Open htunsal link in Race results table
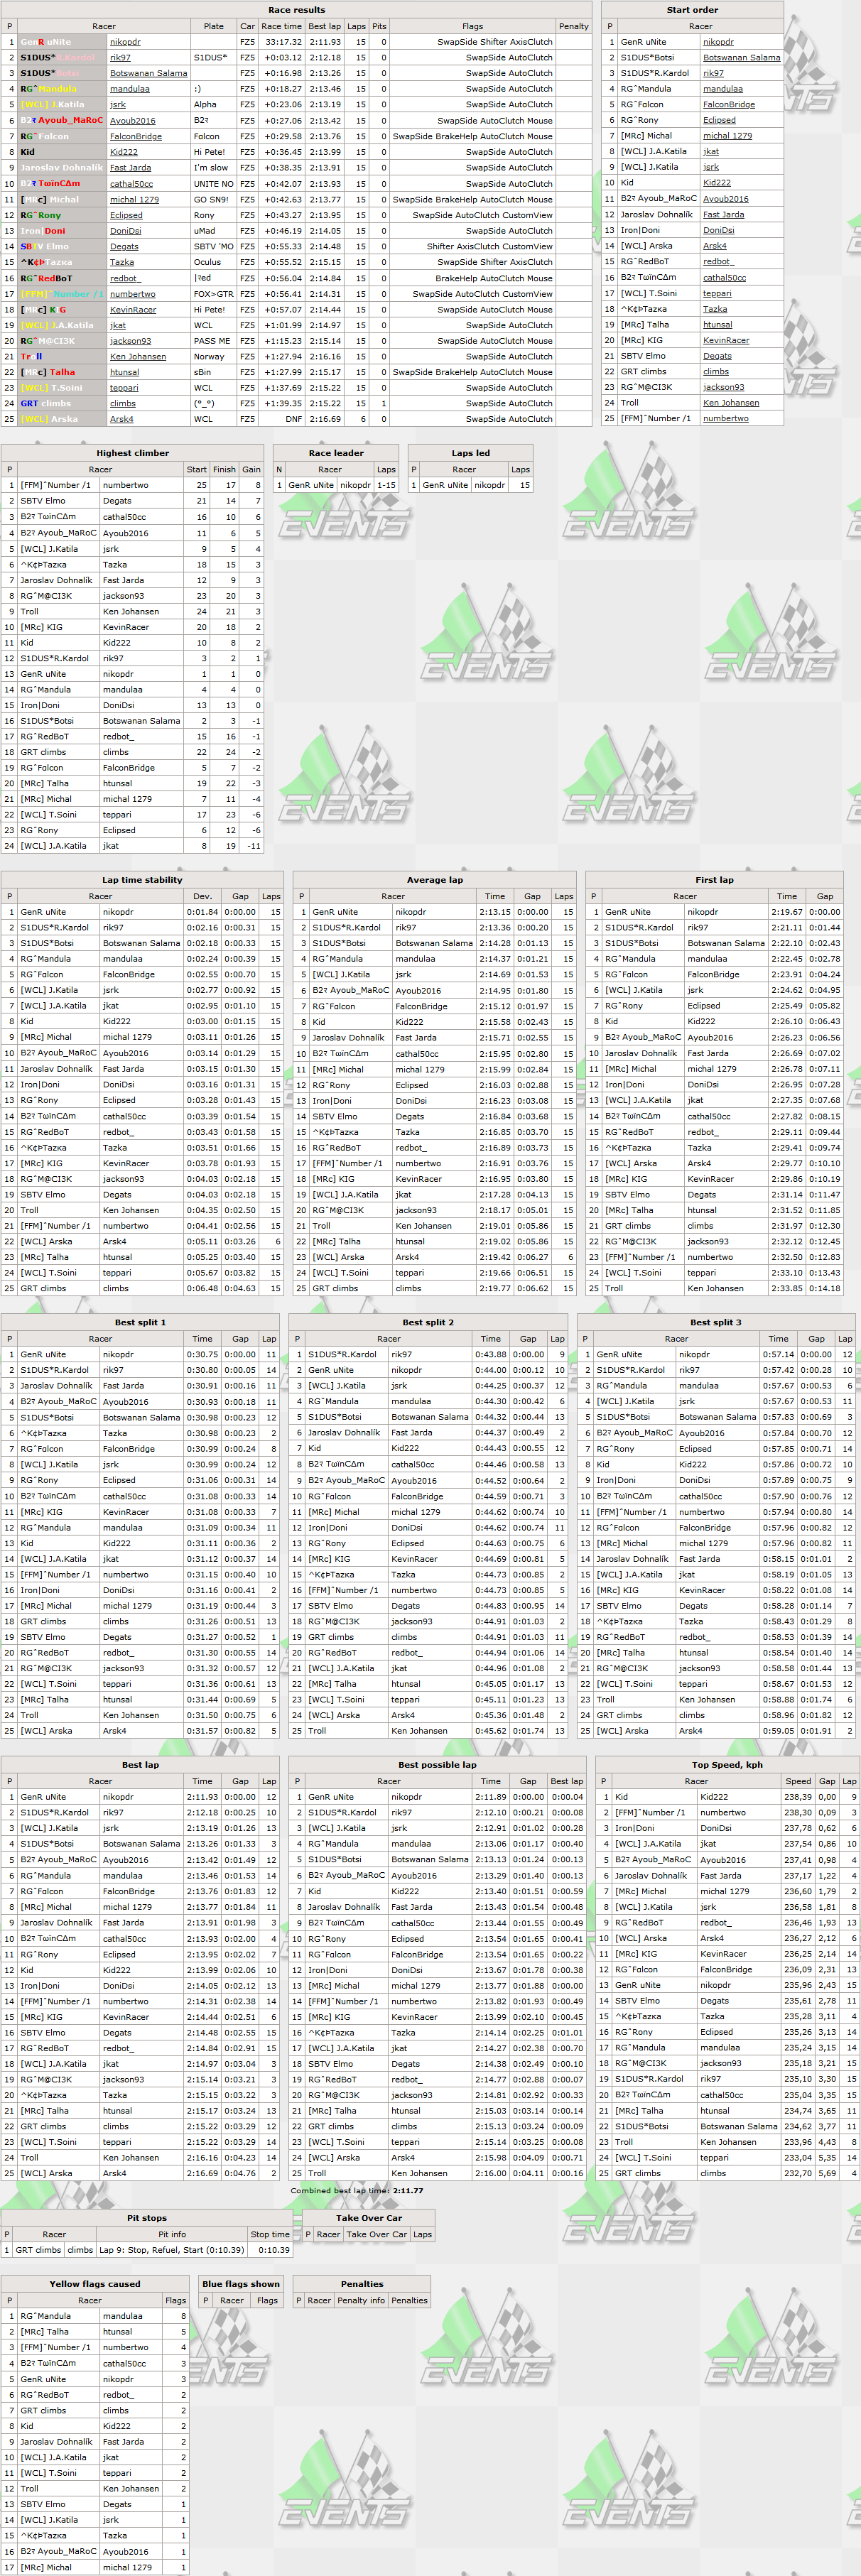The height and width of the screenshot is (2576, 861). (125, 372)
